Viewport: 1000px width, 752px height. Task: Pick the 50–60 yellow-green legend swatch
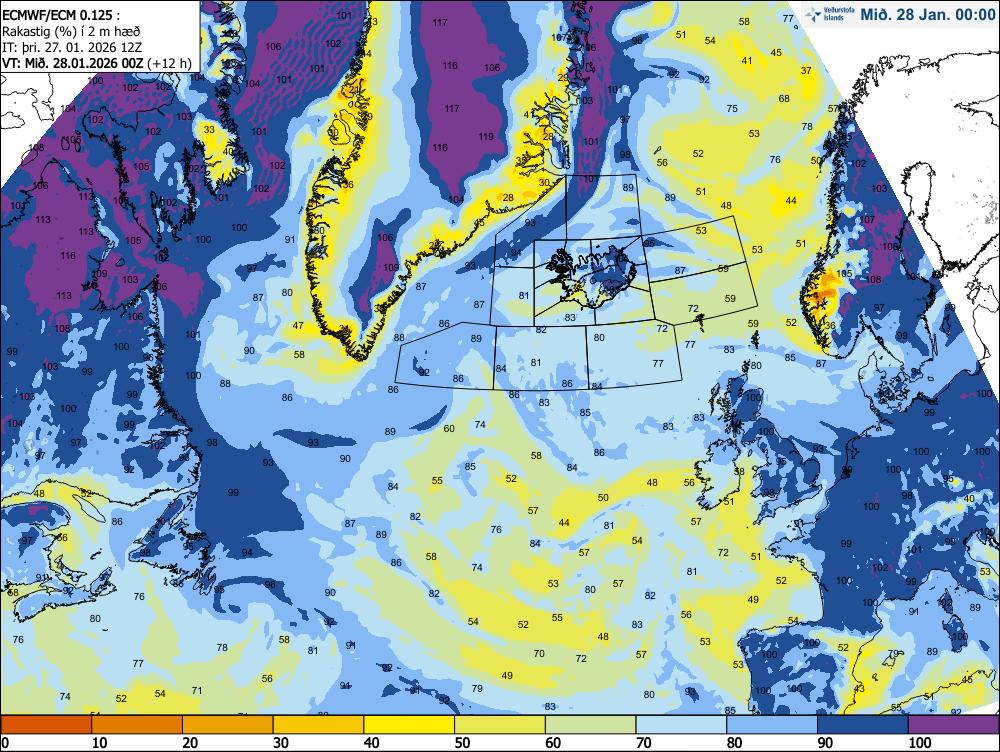click(500, 725)
